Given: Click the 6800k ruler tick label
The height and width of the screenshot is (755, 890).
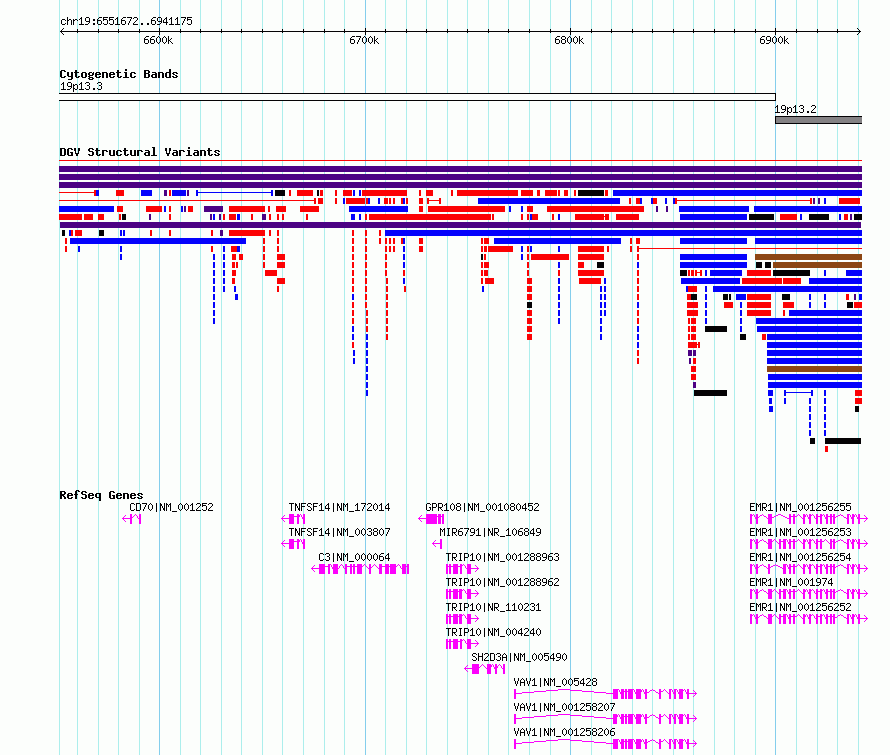Looking at the screenshot, I should pyautogui.click(x=569, y=40).
